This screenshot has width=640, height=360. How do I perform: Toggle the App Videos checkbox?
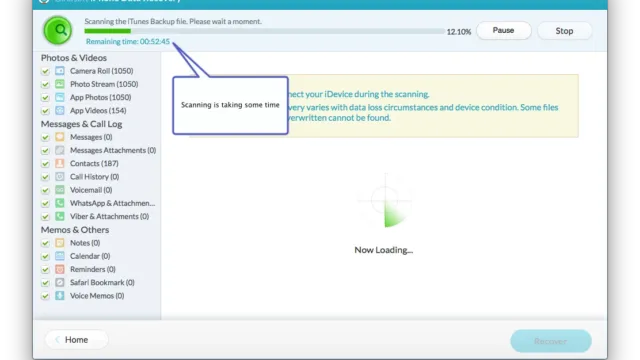tap(45, 111)
